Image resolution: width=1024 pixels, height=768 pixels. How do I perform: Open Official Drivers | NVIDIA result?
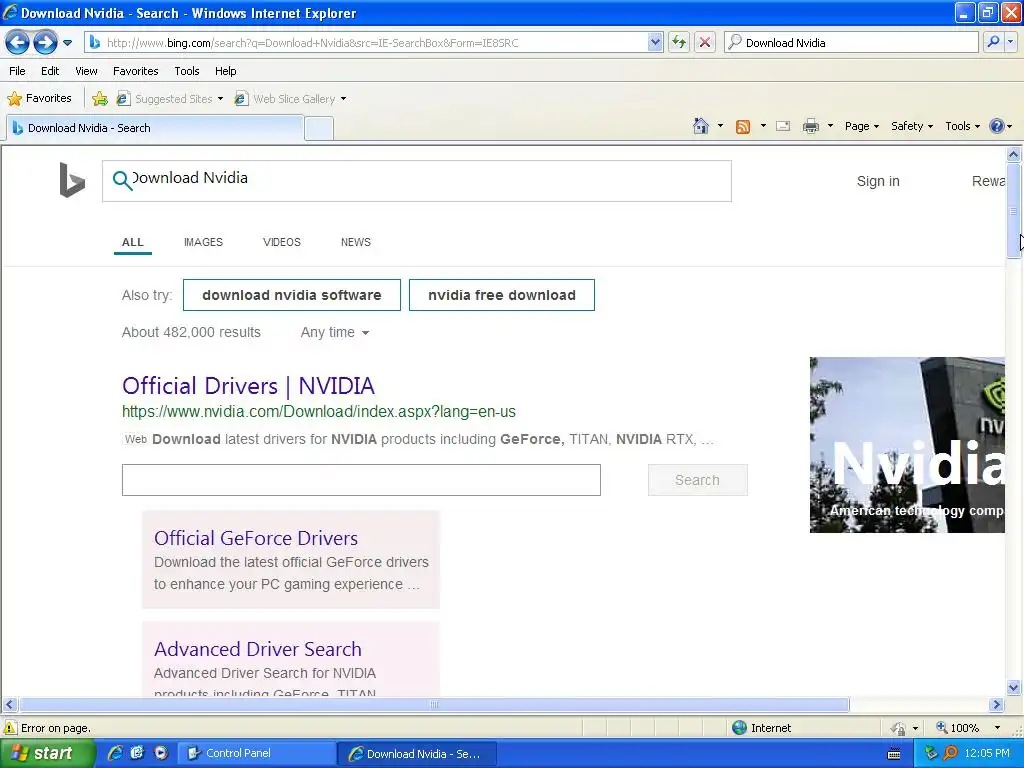pyautogui.click(x=248, y=385)
